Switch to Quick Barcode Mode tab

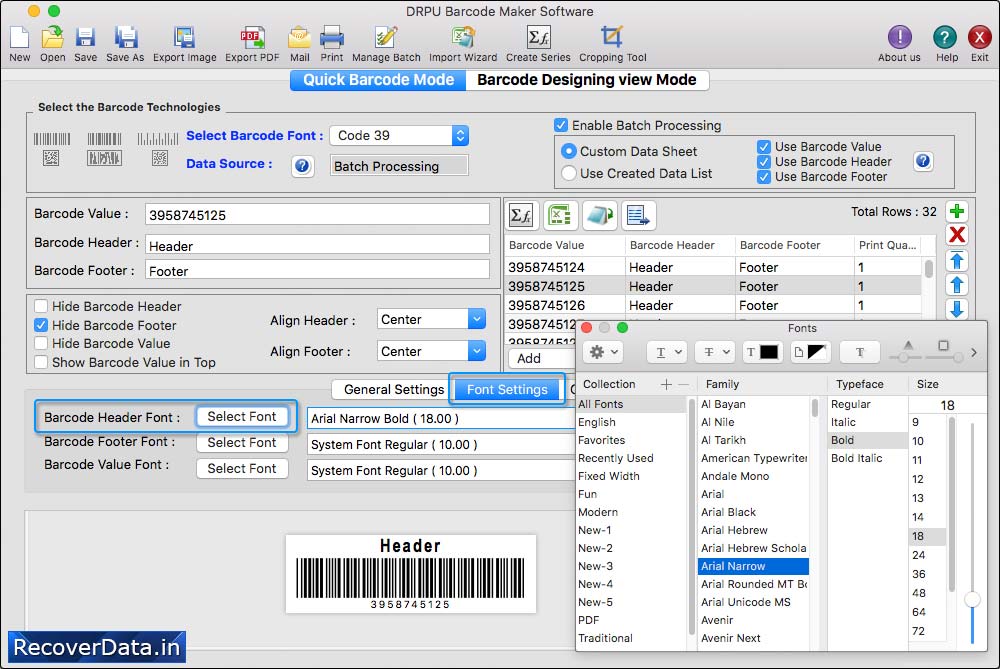[378, 80]
